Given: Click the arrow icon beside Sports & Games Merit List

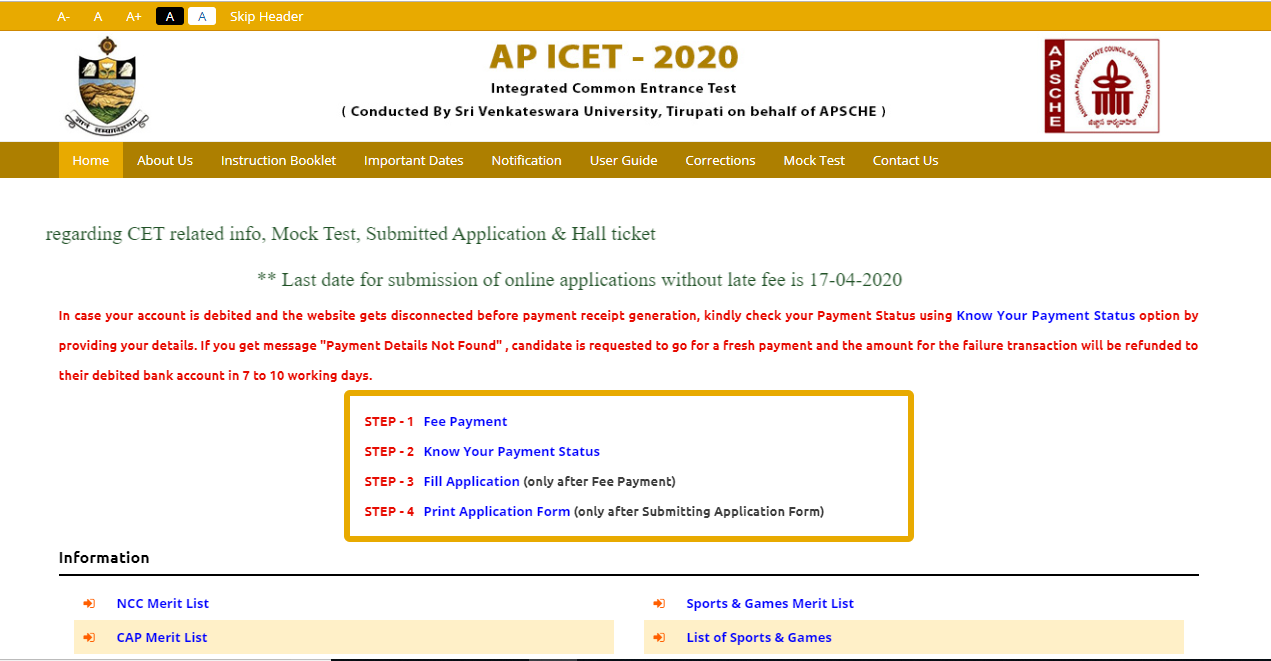Looking at the screenshot, I should 659,603.
